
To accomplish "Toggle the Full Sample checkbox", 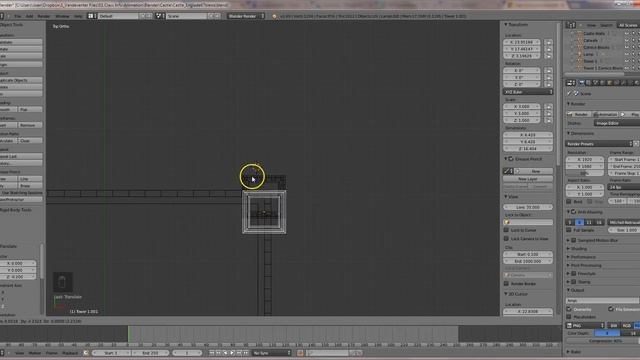I will (569, 230).
